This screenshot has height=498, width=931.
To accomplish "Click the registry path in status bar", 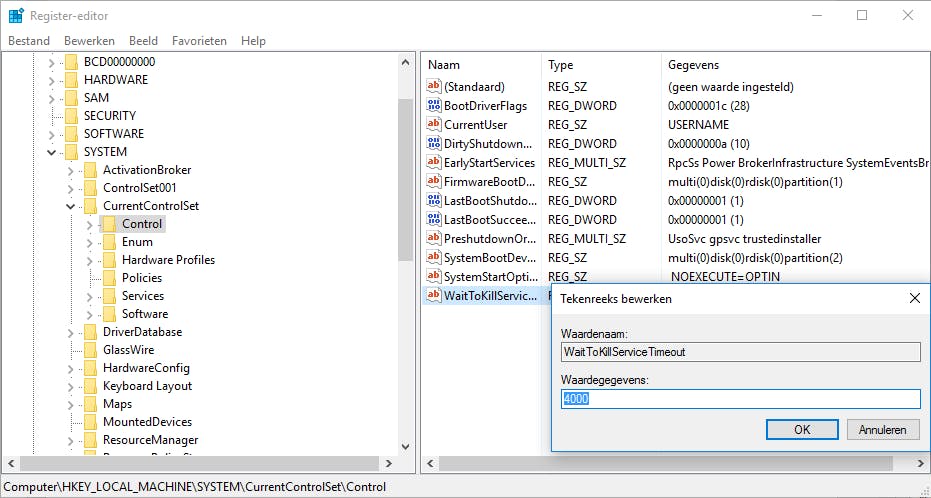I will 195,487.
